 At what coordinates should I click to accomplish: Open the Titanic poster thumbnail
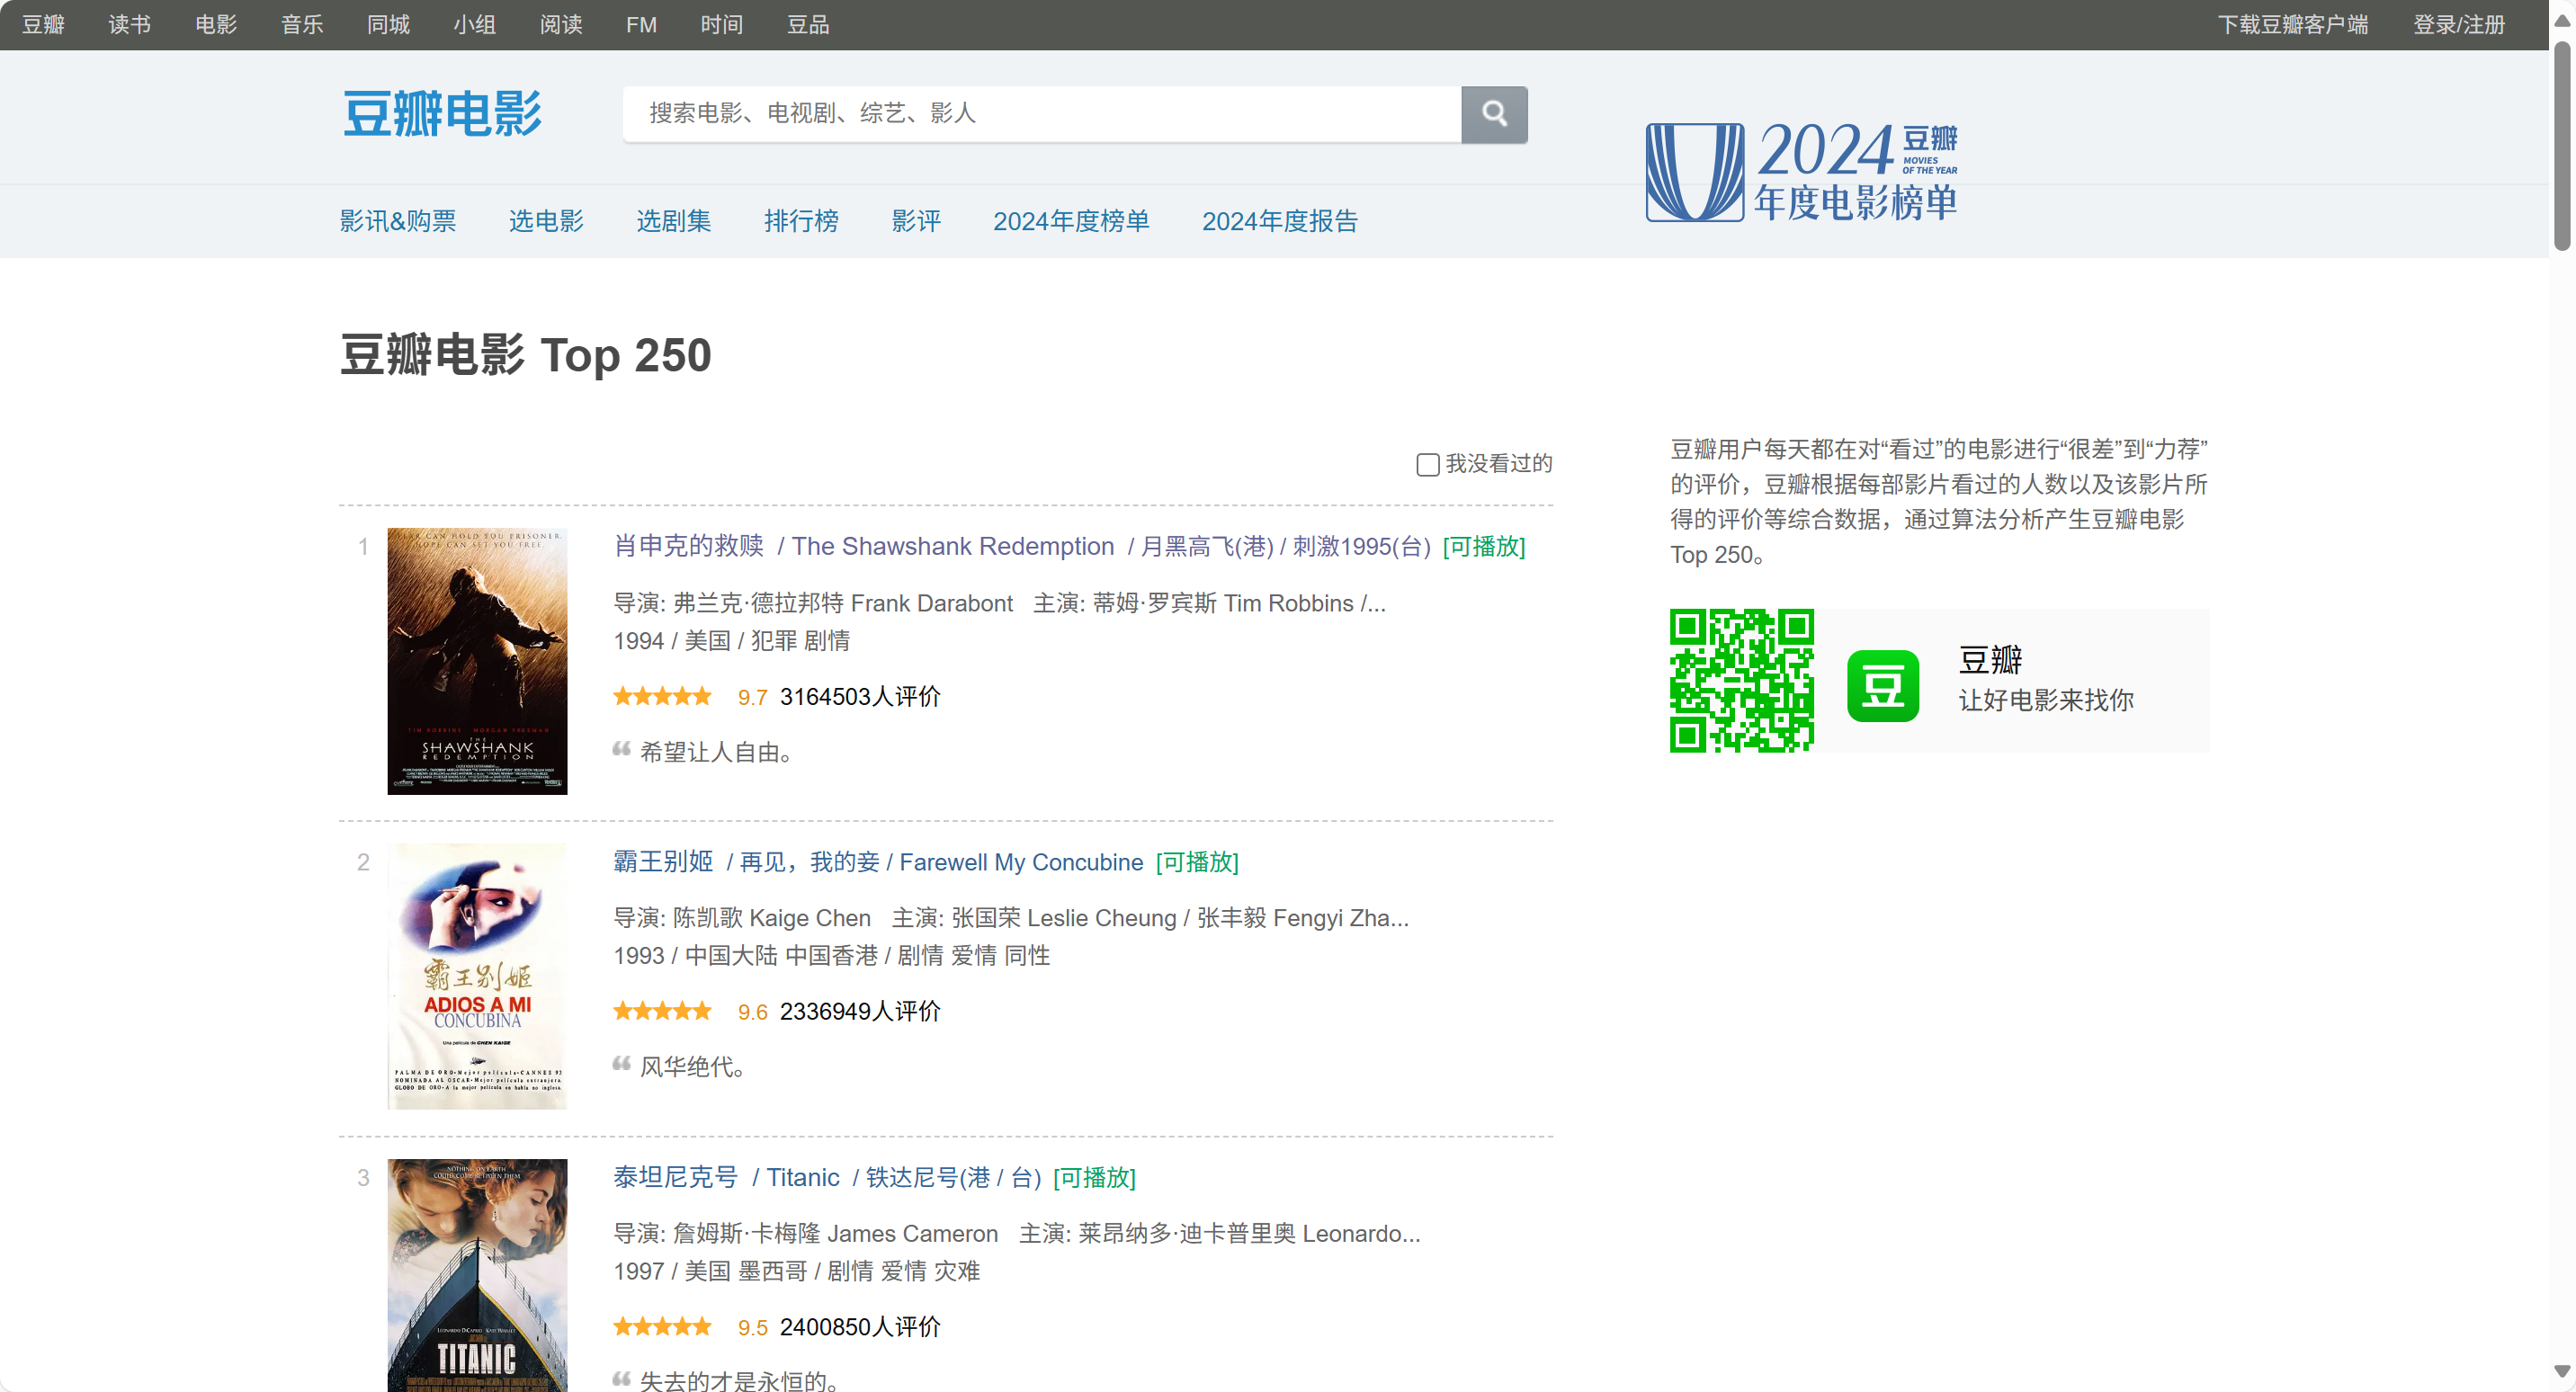click(x=477, y=1275)
